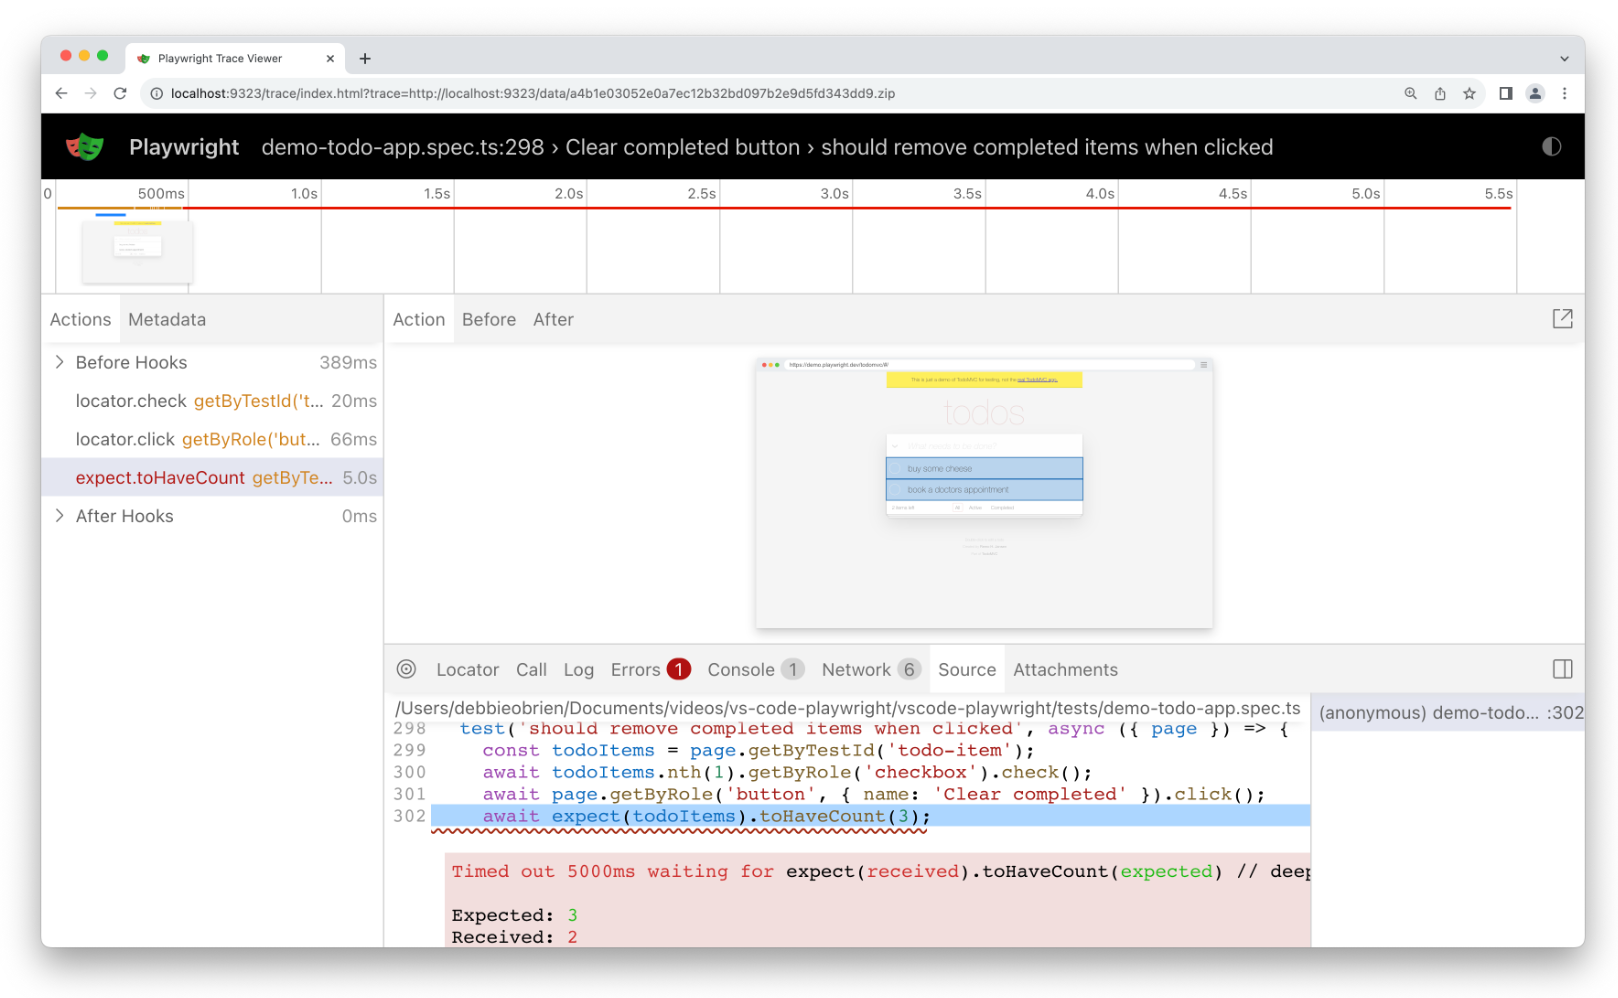Screen dimensions: 1618x998
Task: Select the (anonymous) demo-todo stack frame
Action: (x=1450, y=713)
